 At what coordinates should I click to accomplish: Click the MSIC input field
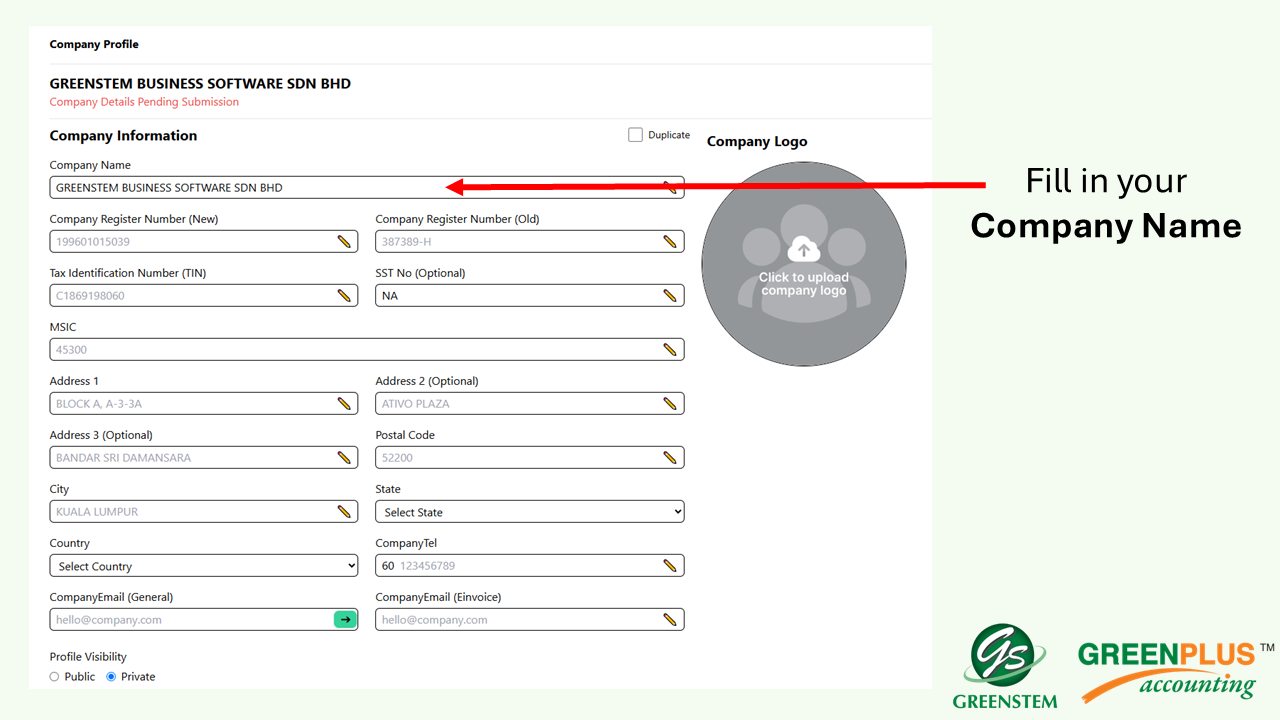[367, 349]
